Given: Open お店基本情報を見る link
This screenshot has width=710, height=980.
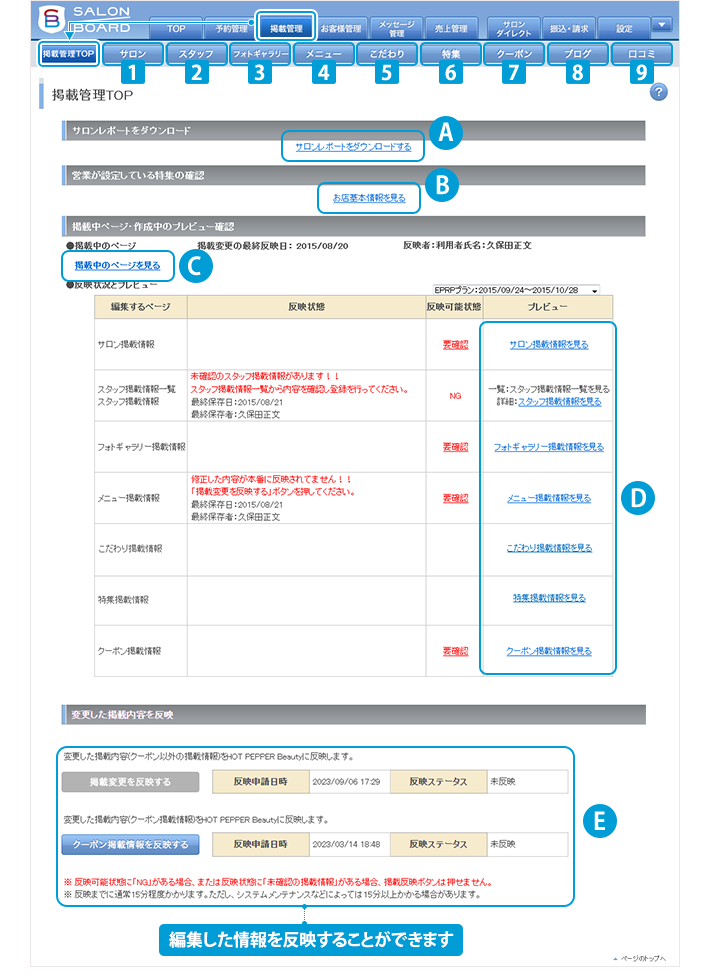Looking at the screenshot, I should click(x=369, y=198).
